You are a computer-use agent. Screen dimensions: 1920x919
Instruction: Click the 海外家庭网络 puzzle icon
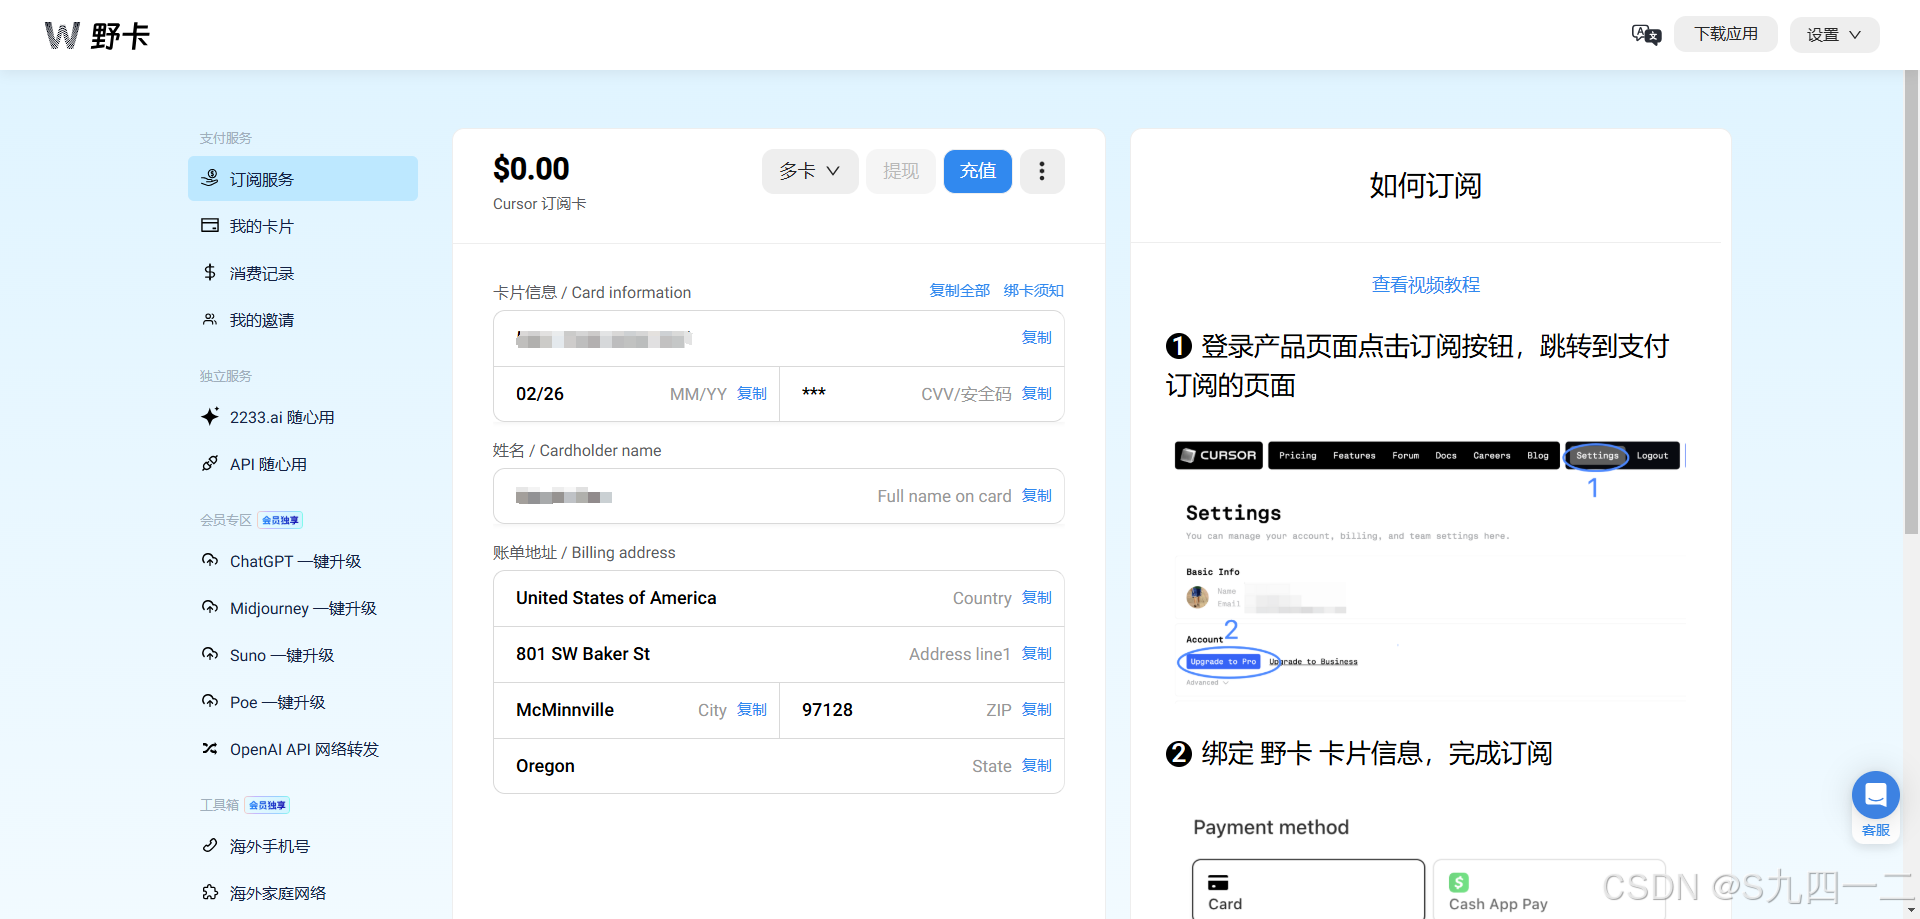point(210,892)
